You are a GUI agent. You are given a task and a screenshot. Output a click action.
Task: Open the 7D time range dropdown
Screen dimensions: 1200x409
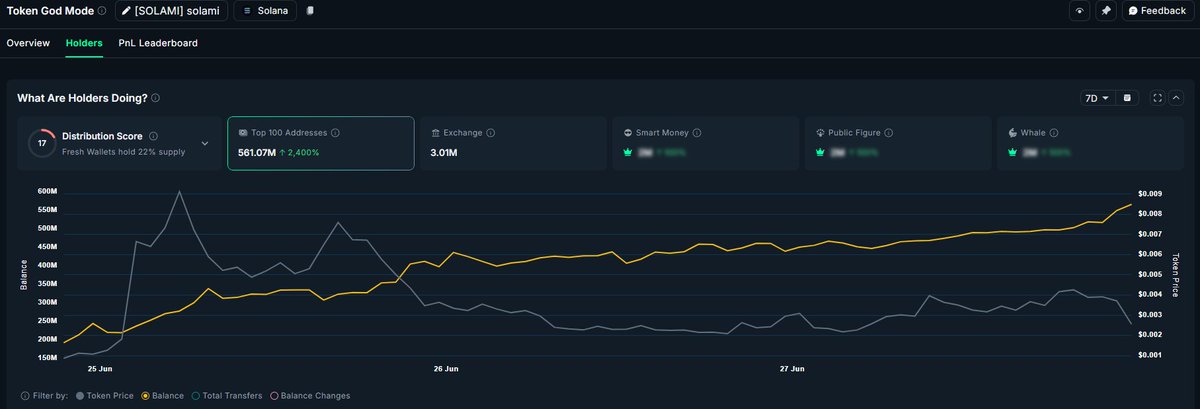tap(1097, 98)
